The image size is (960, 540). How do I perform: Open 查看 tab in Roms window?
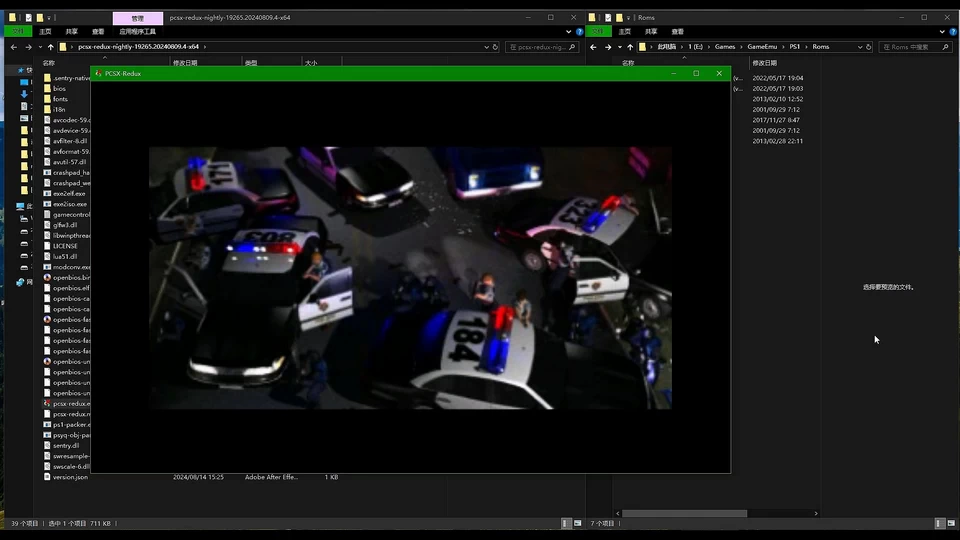click(x=677, y=31)
